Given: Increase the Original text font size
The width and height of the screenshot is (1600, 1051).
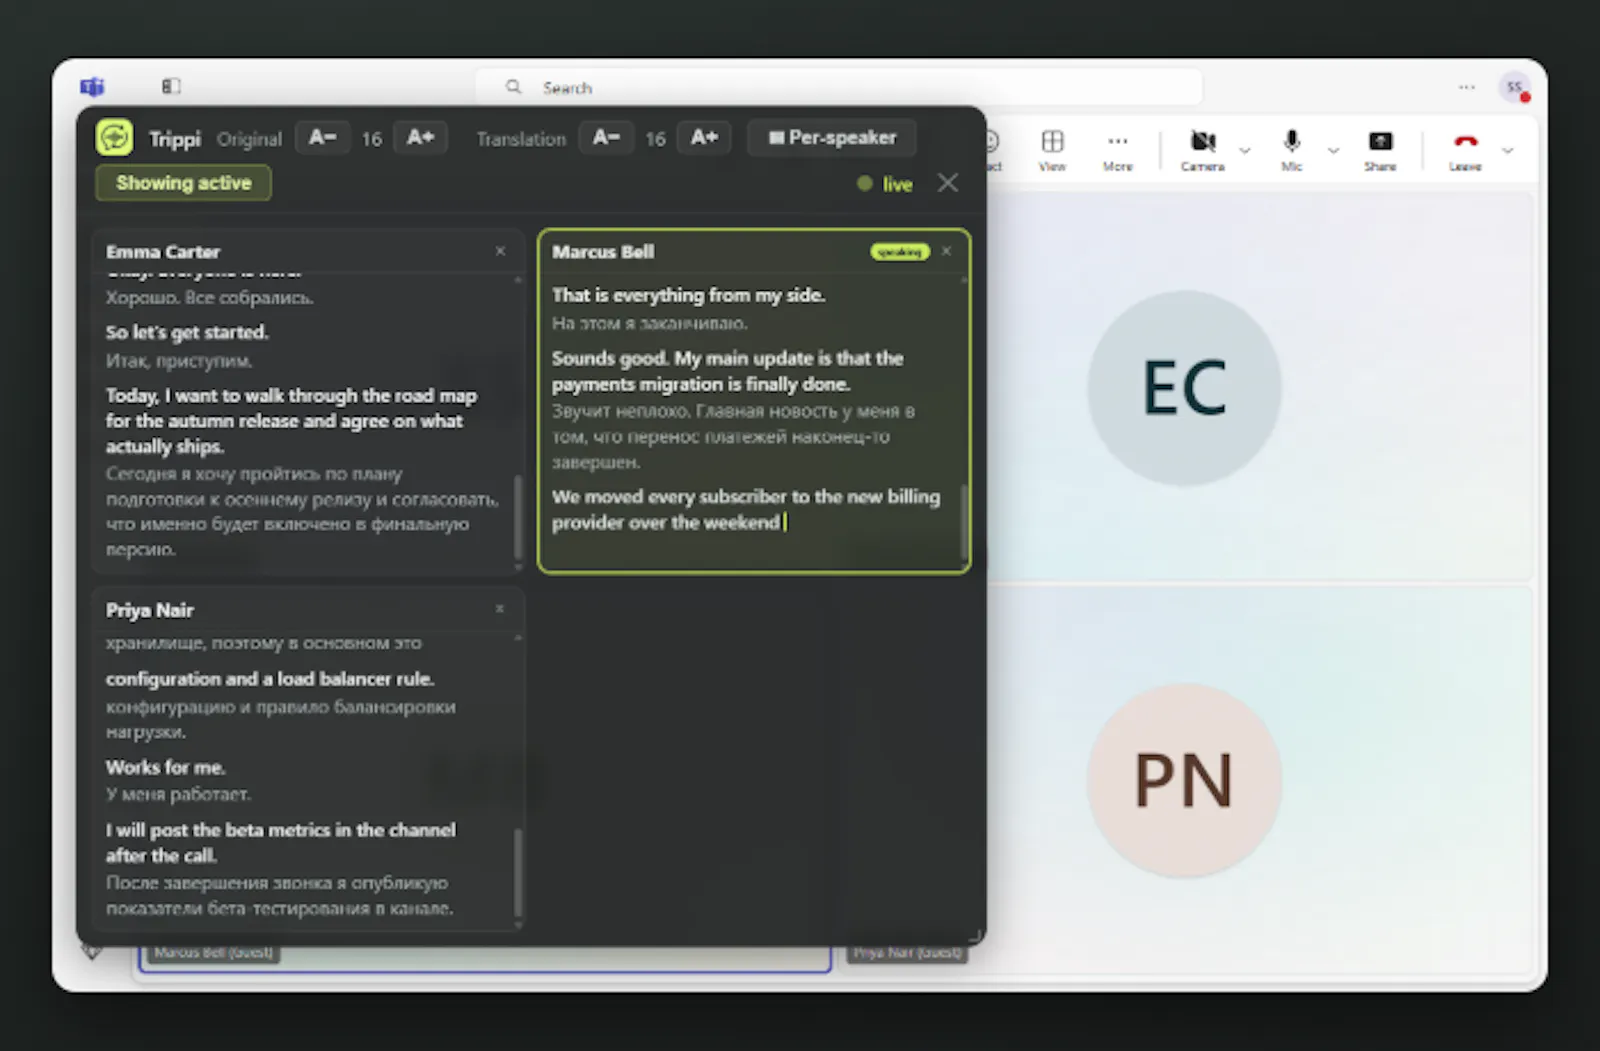Looking at the screenshot, I should (420, 137).
